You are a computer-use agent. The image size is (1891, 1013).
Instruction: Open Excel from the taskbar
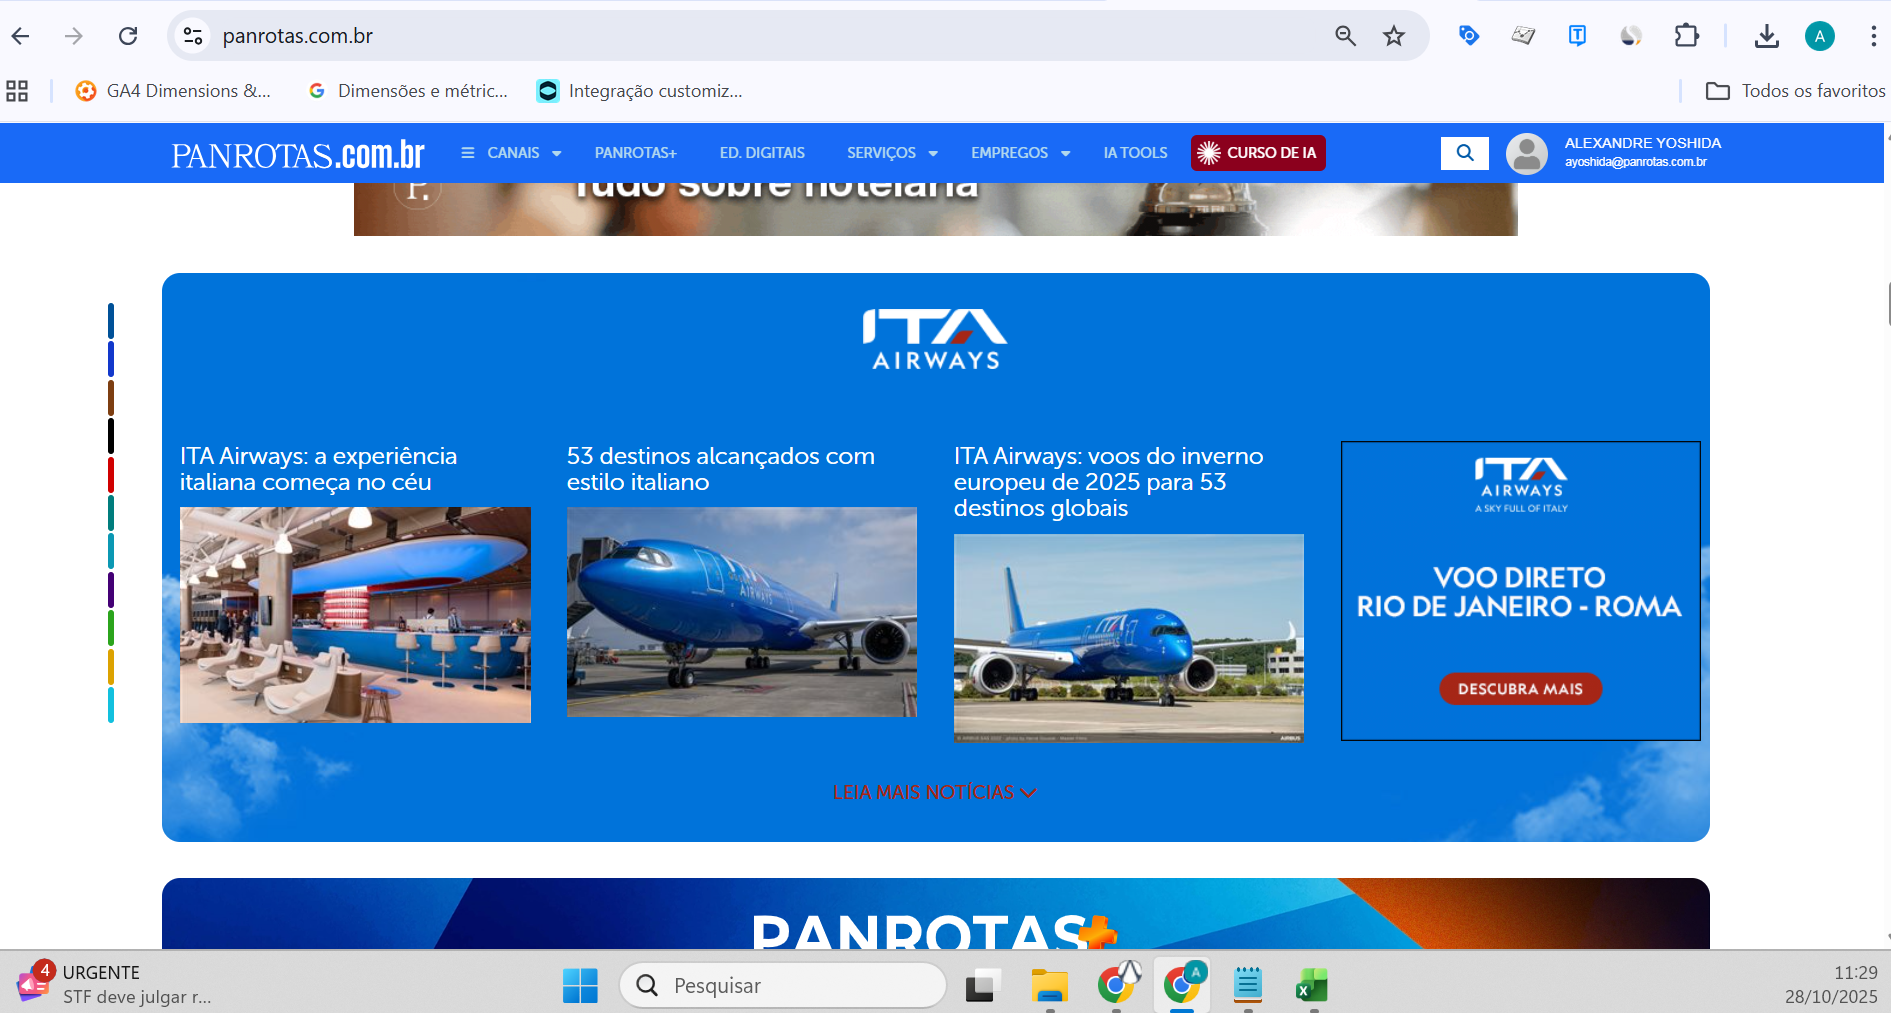click(x=1311, y=985)
